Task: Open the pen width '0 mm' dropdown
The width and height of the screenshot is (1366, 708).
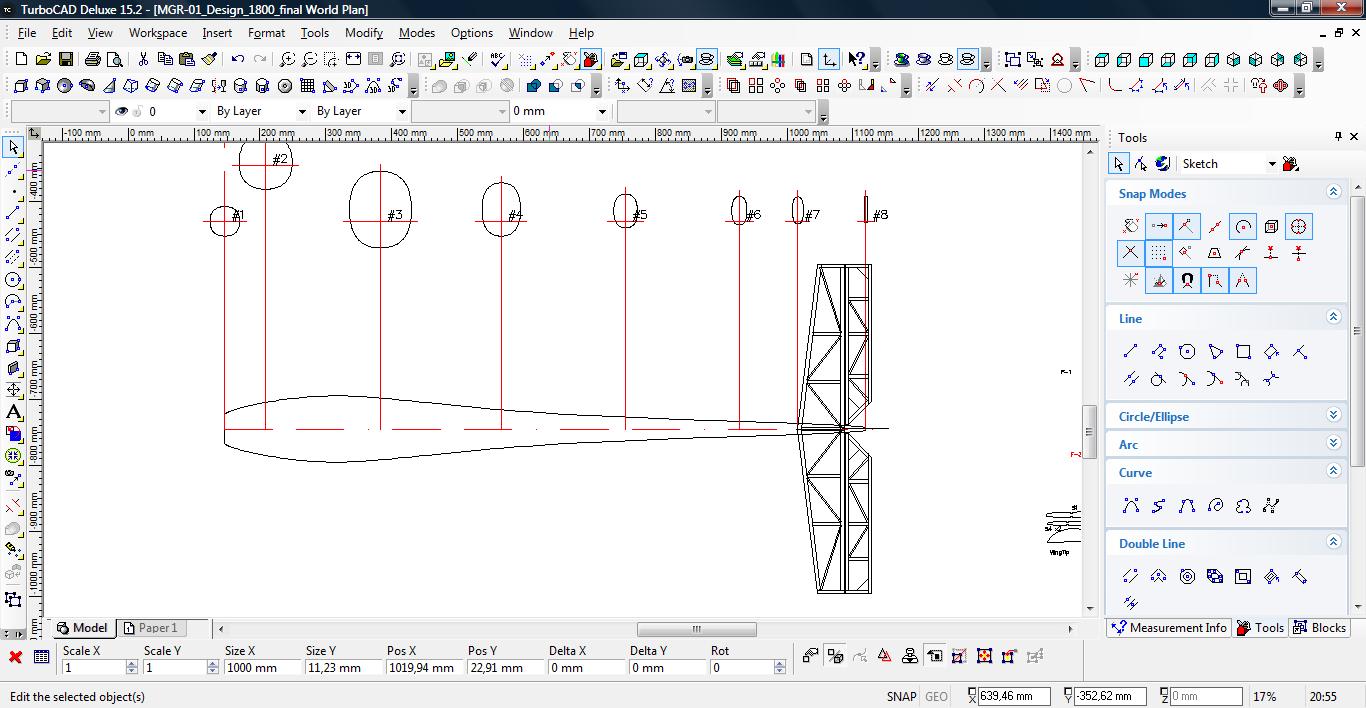Action: tap(602, 111)
